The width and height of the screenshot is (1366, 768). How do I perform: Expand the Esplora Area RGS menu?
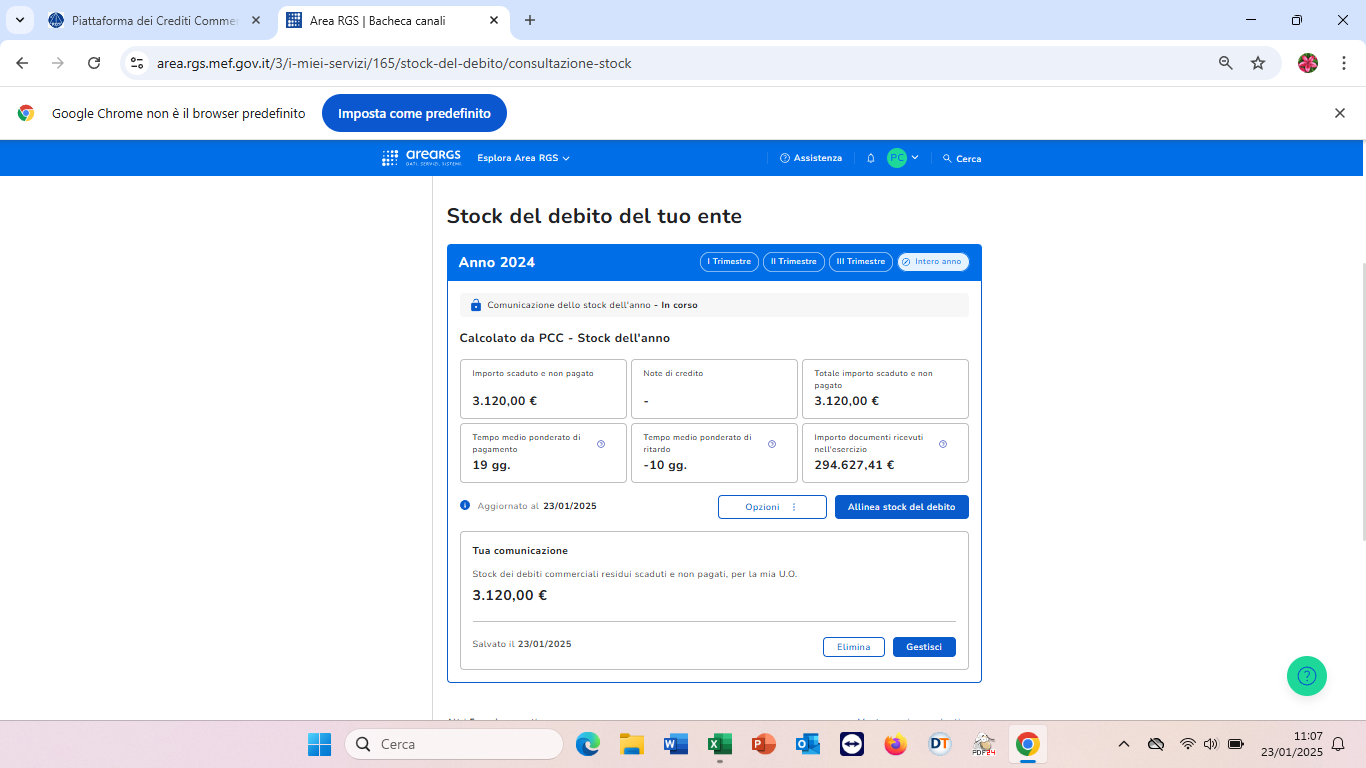pyautogui.click(x=523, y=158)
